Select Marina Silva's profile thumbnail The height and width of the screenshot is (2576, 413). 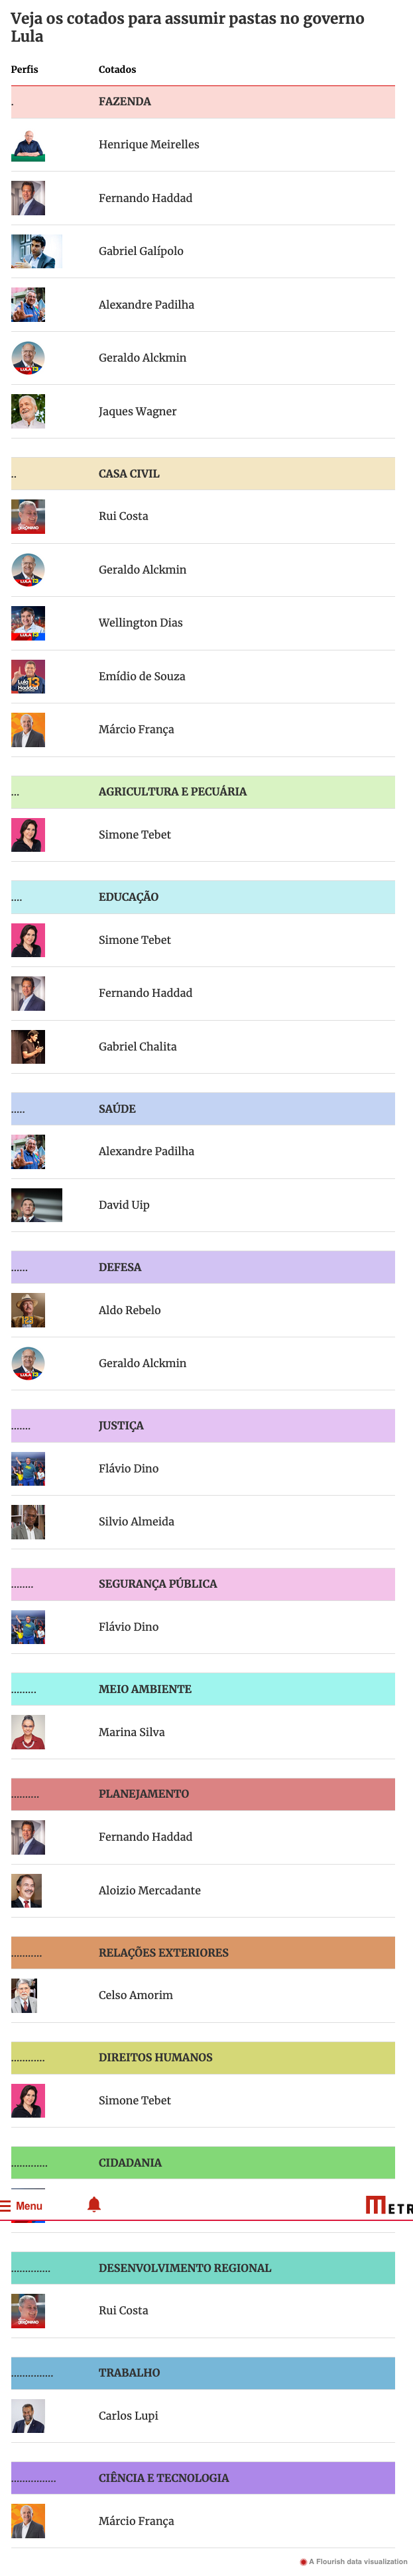coord(28,1732)
